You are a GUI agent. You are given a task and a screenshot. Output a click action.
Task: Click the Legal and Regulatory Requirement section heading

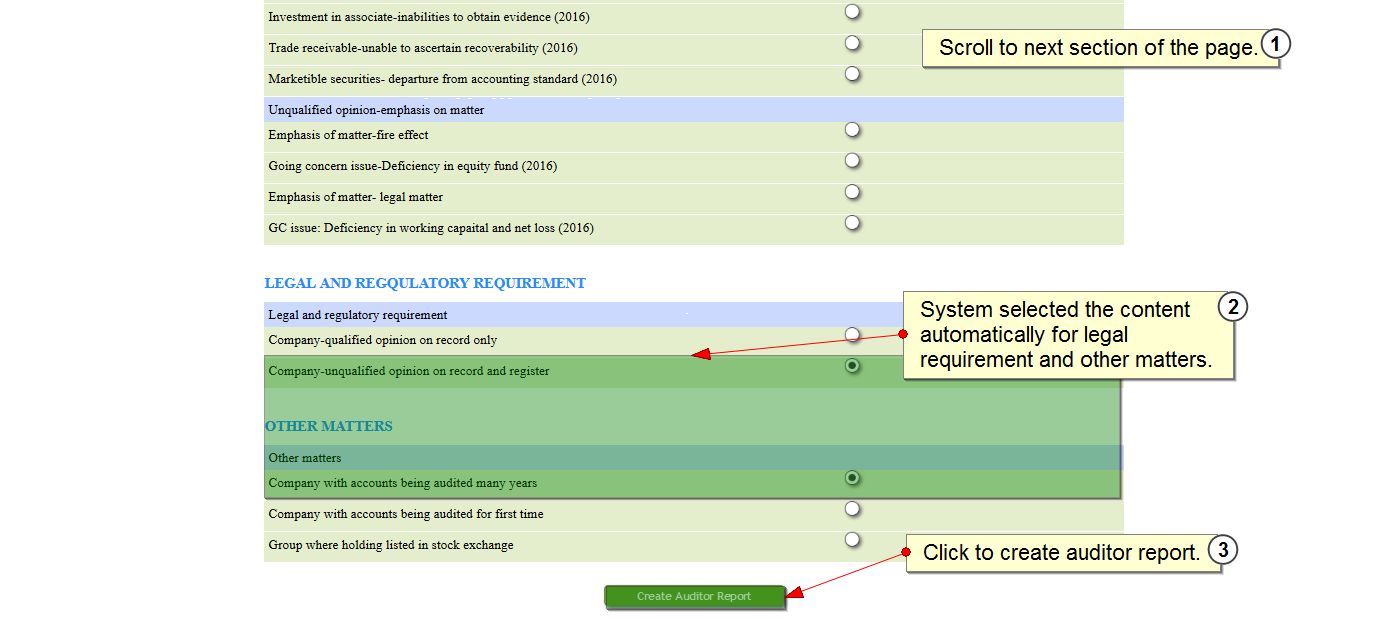tap(425, 284)
